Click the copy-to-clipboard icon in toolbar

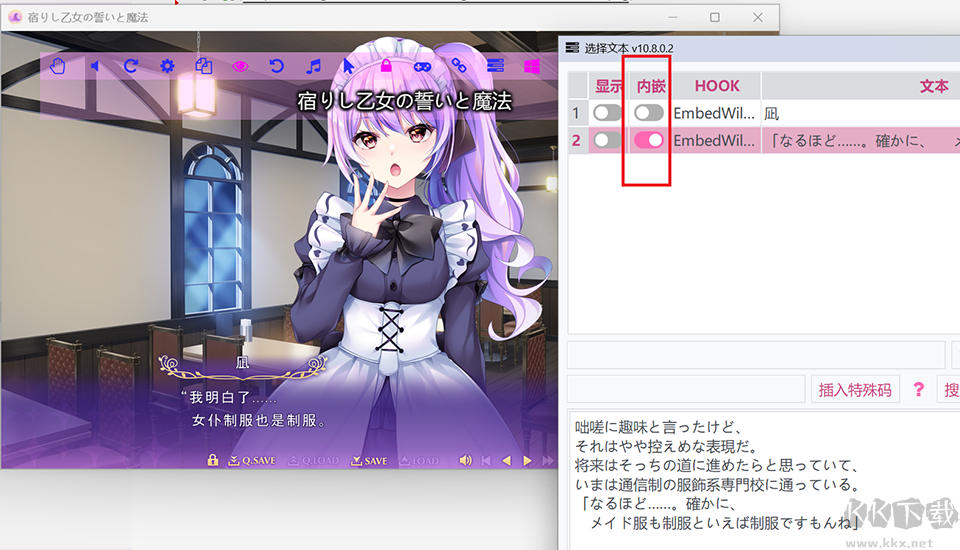tap(203, 66)
